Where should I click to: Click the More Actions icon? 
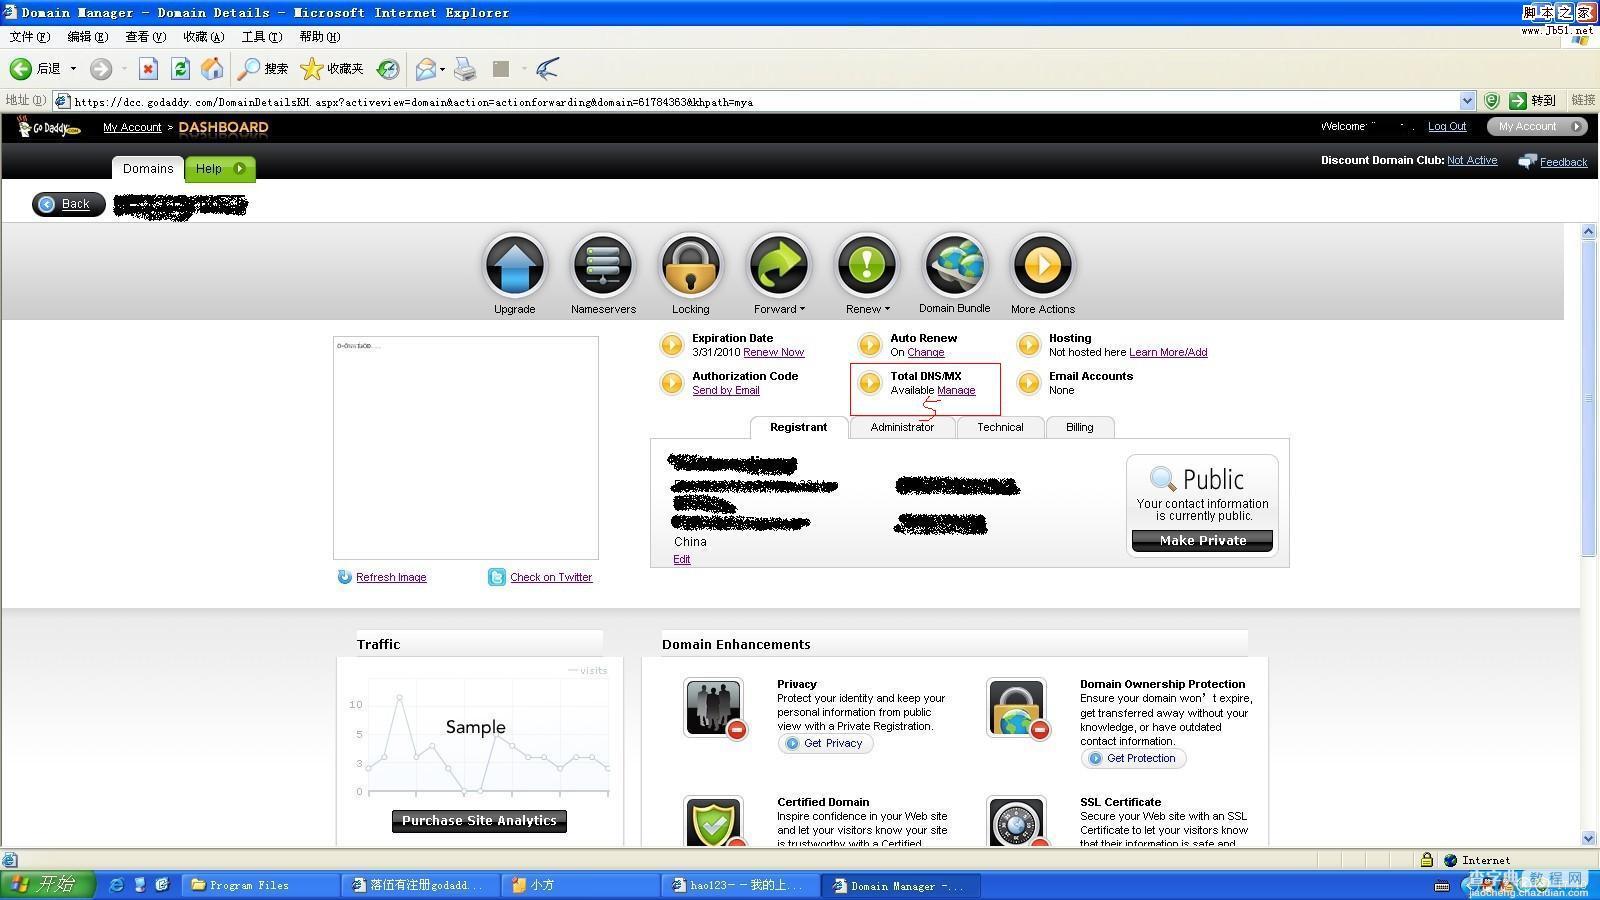tap(1043, 265)
